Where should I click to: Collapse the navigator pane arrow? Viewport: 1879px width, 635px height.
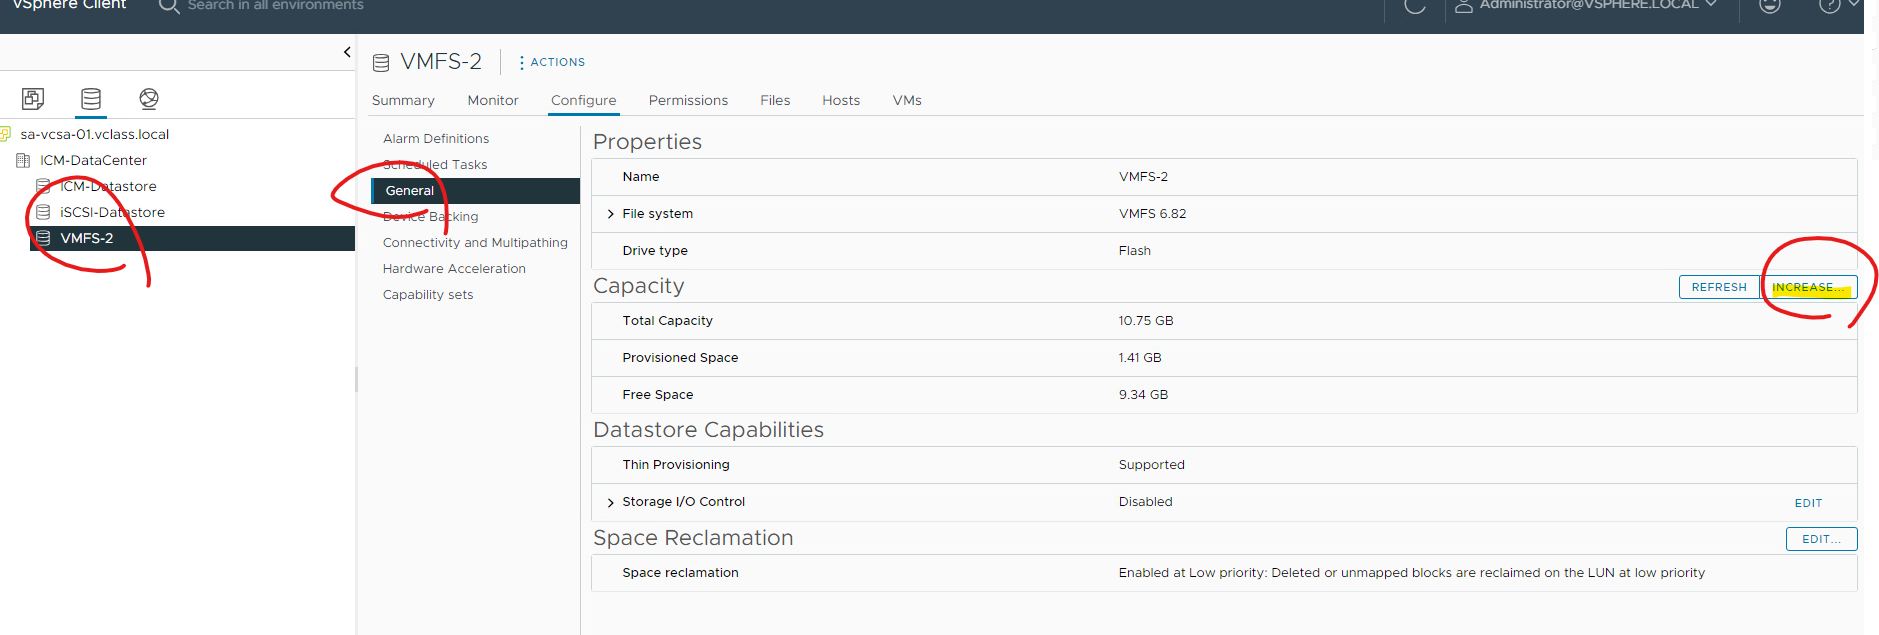click(347, 52)
